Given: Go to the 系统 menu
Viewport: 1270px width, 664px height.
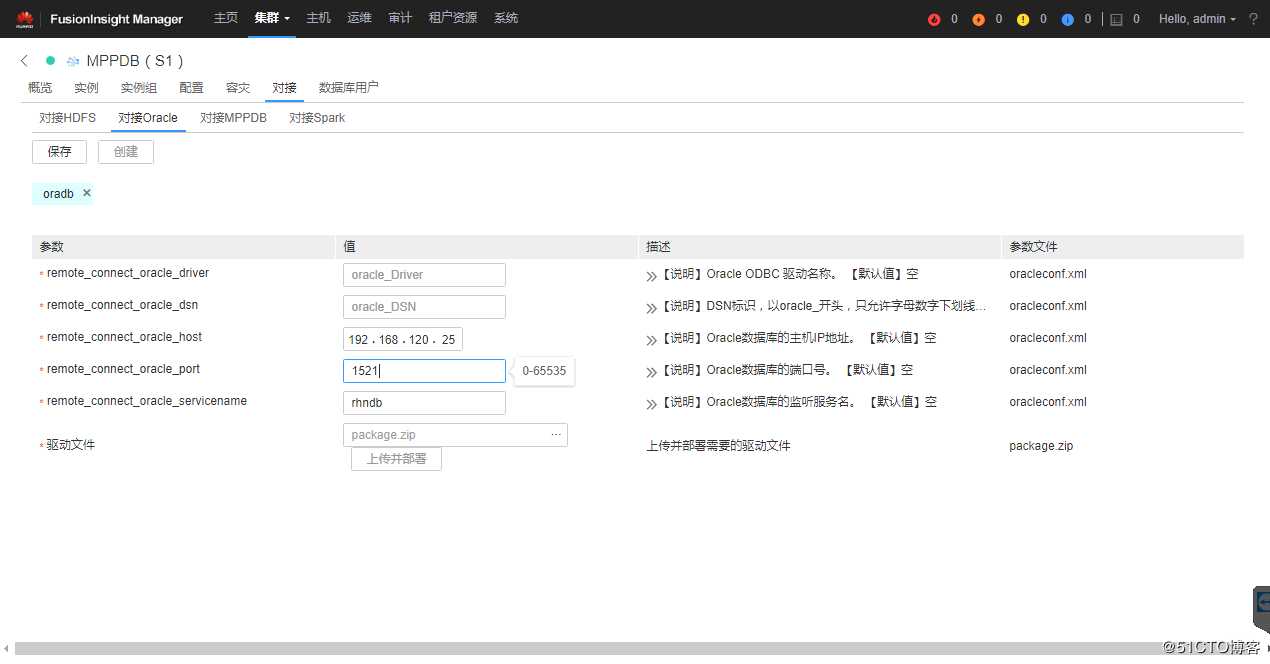Looking at the screenshot, I should (506, 18).
